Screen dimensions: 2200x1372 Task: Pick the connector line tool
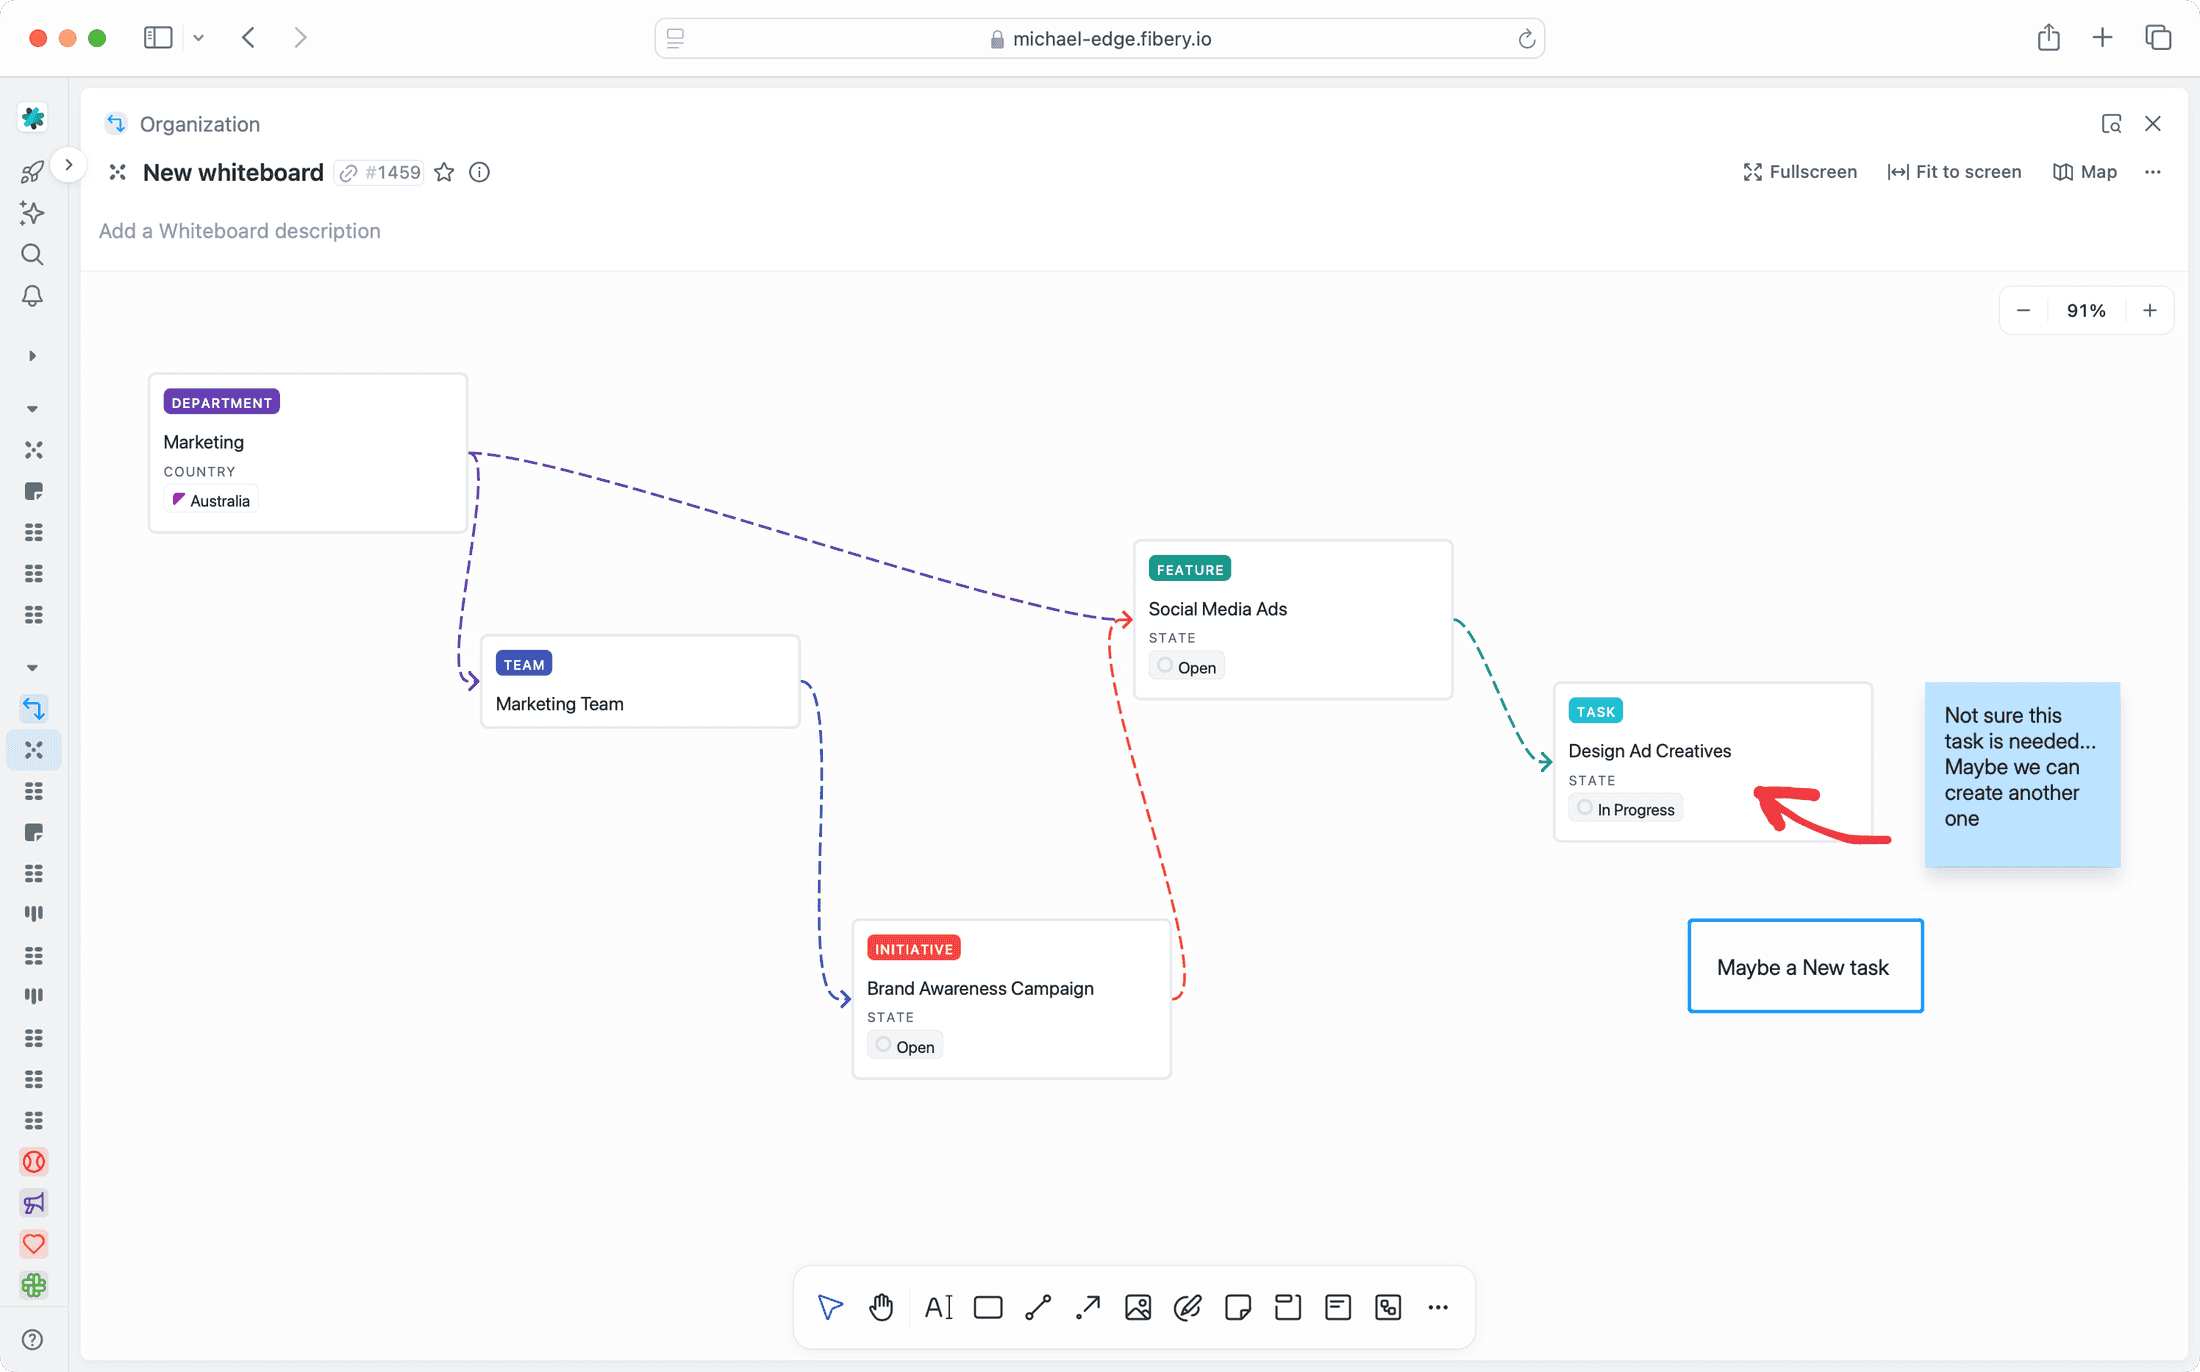point(1038,1307)
